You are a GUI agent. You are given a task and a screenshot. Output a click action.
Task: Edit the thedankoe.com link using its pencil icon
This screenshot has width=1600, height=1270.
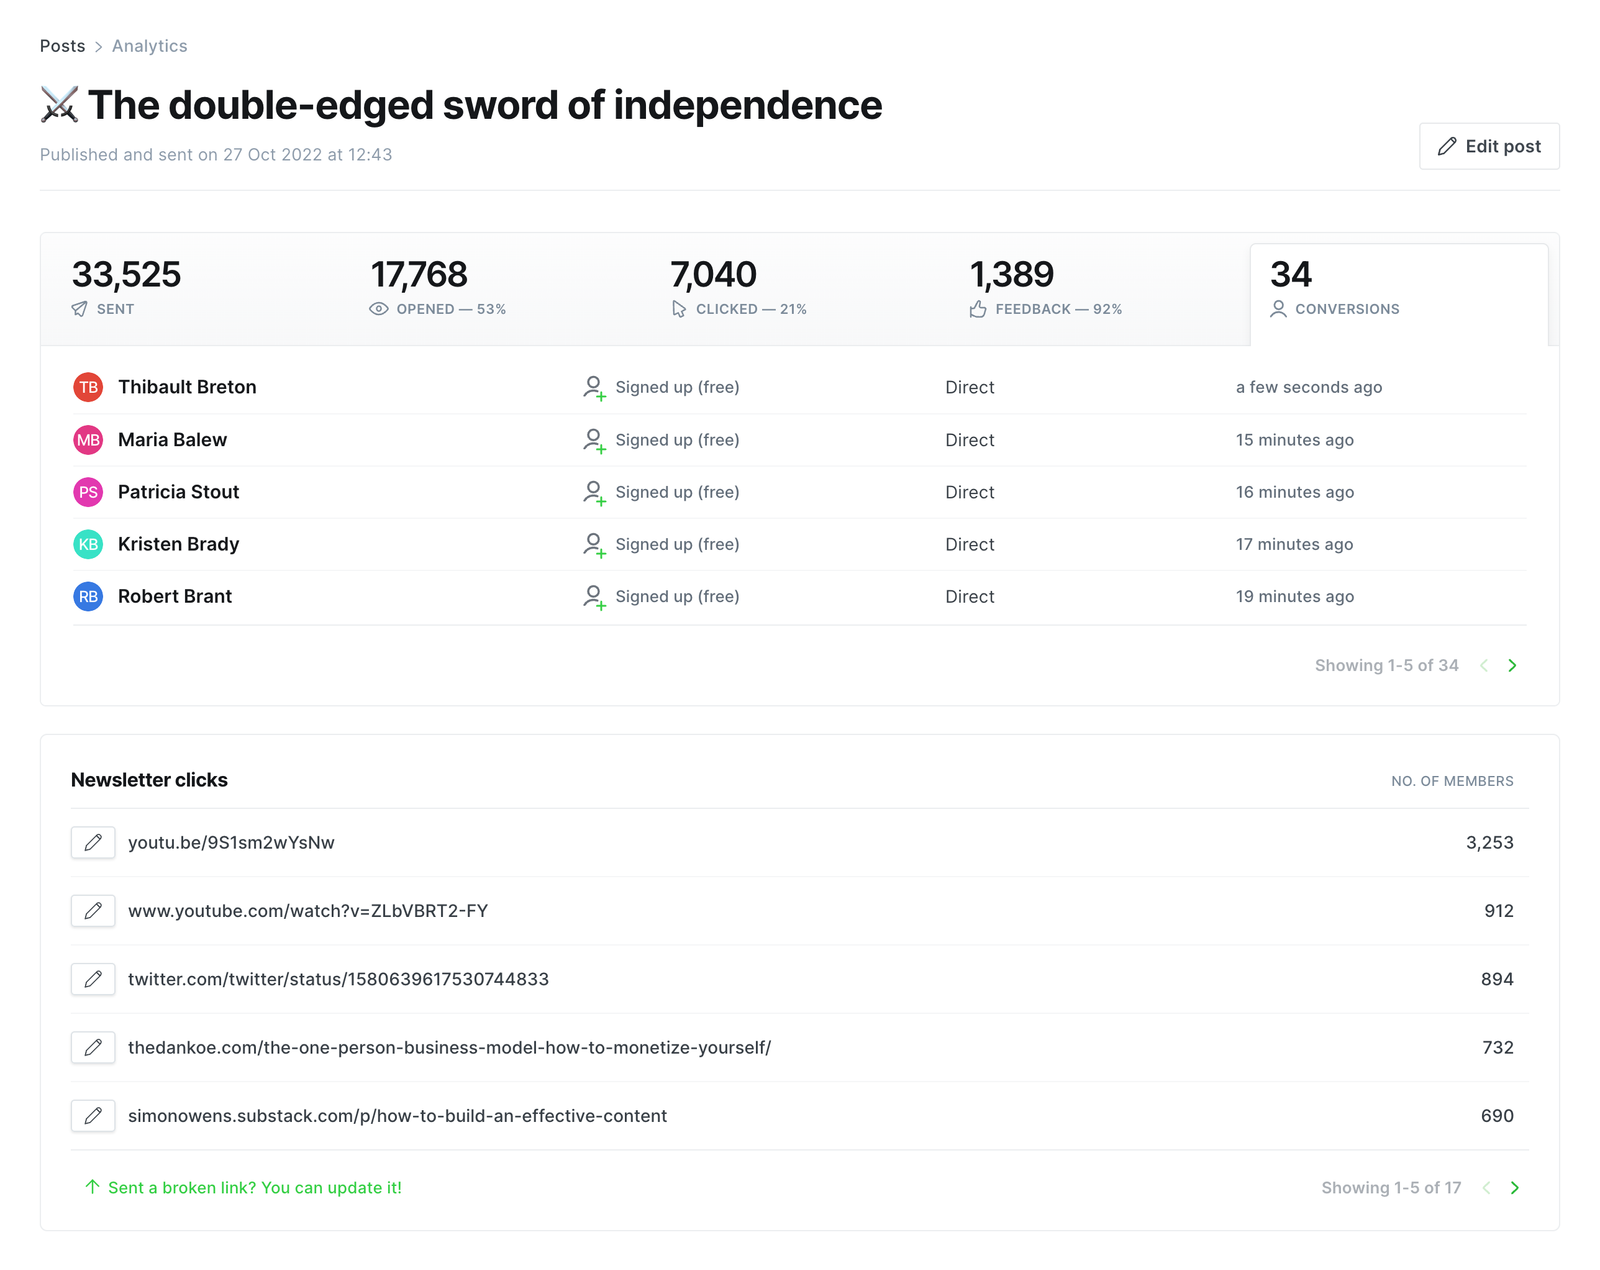click(x=92, y=1048)
